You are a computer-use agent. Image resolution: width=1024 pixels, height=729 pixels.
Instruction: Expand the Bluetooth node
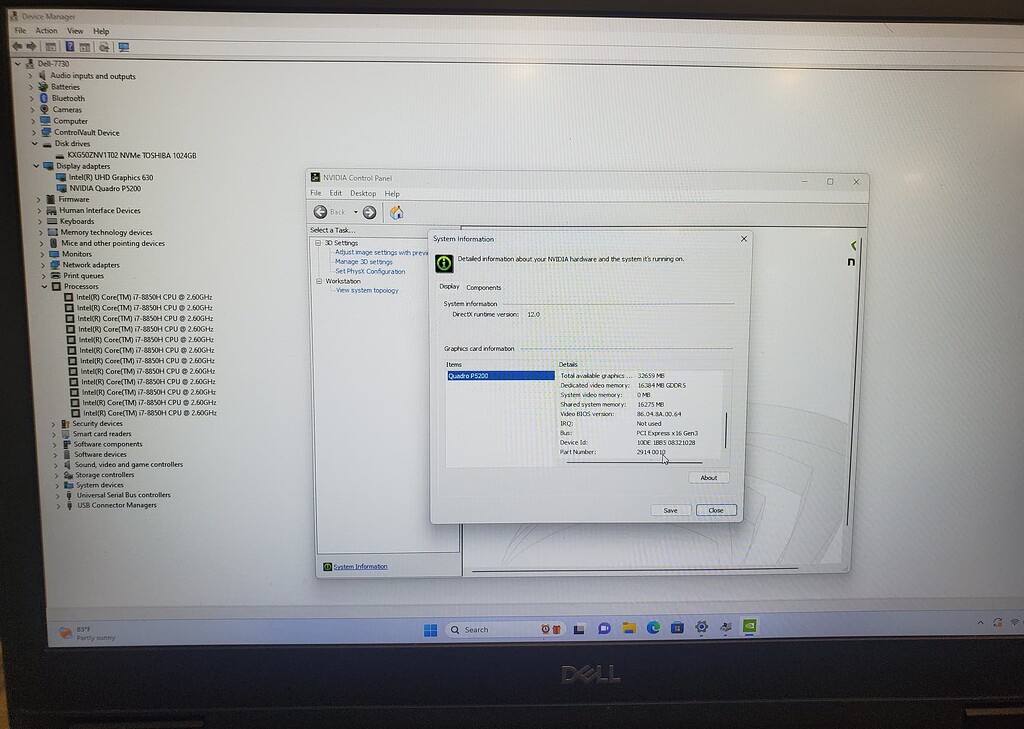pos(31,98)
